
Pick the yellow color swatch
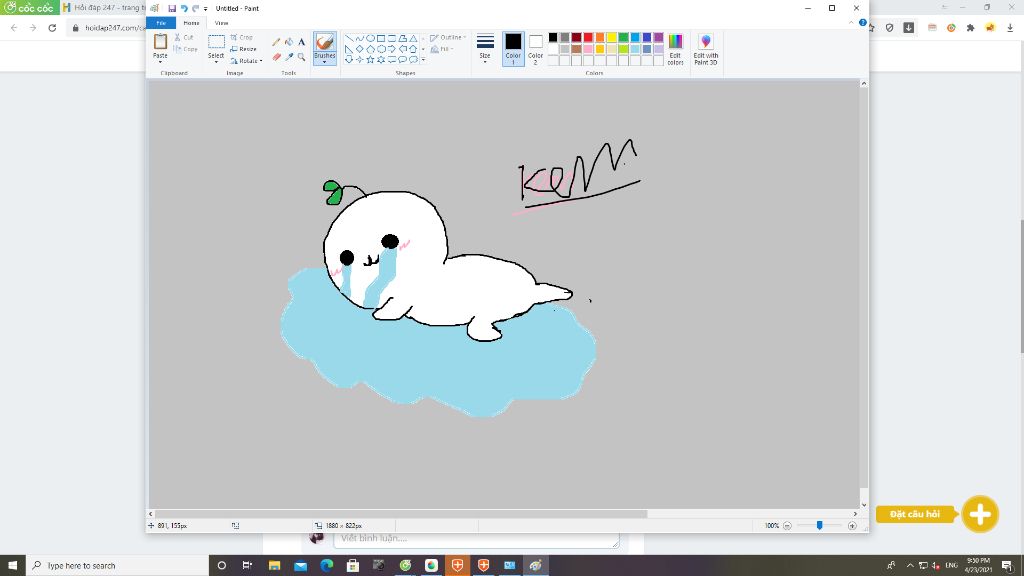click(612, 37)
